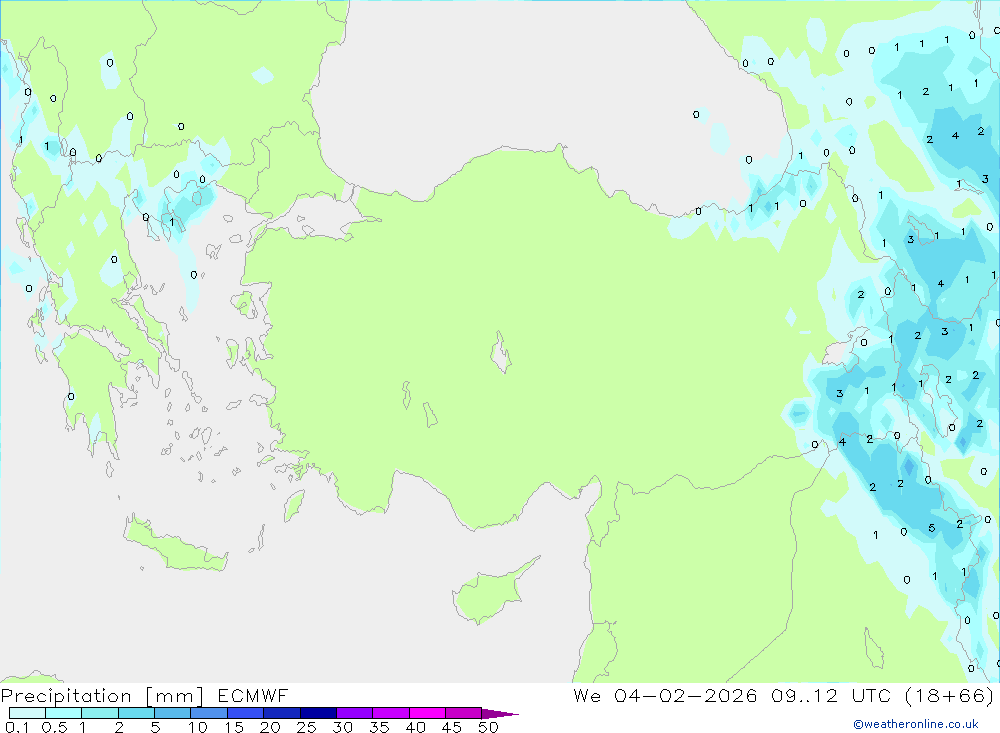Screen dimensions: 1000x733
Task: Click the "35" legend scale label
Action: pos(379,727)
